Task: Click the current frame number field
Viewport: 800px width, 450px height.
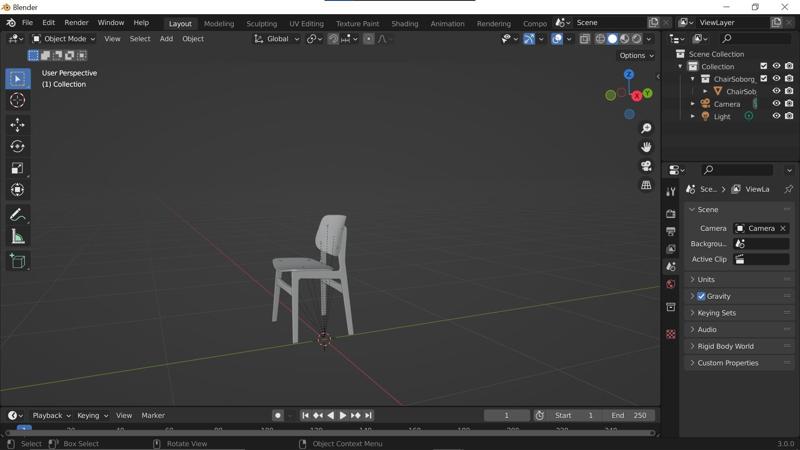Action: 507,415
